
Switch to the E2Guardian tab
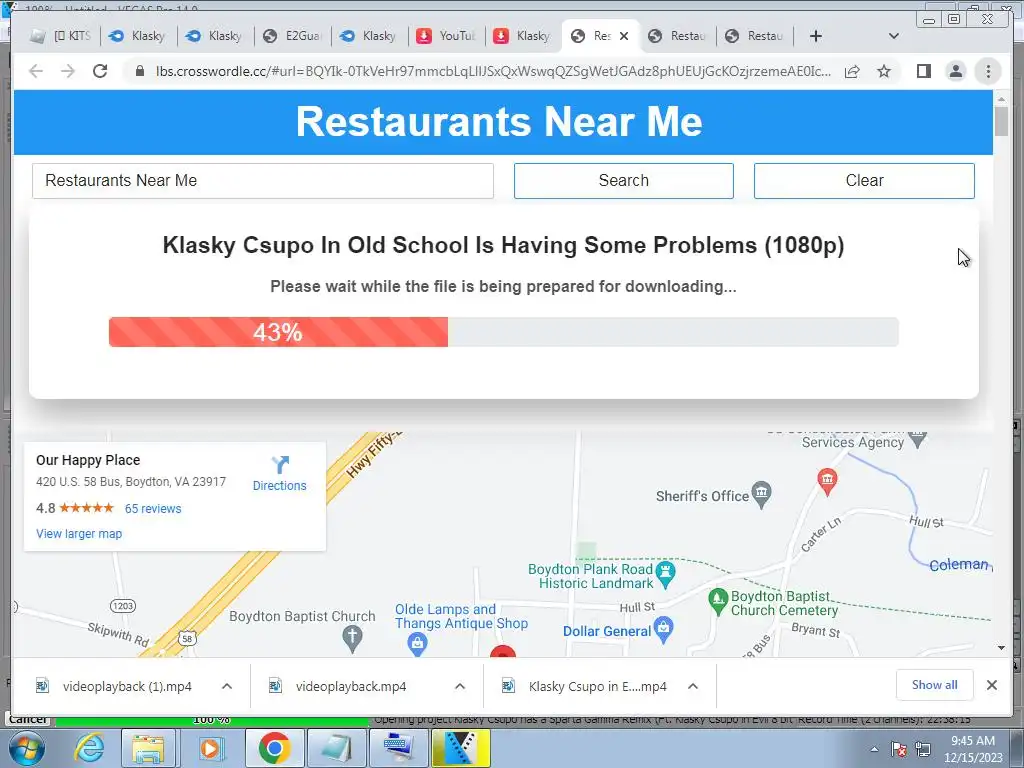(x=293, y=36)
